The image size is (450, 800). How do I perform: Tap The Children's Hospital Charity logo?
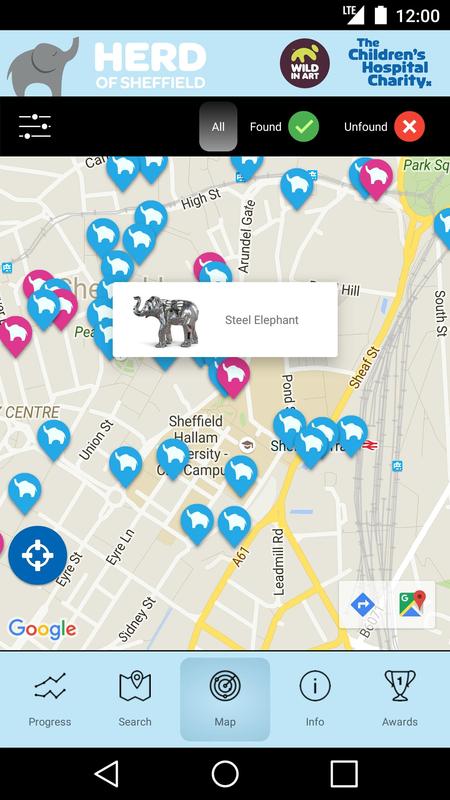point(390,63)
